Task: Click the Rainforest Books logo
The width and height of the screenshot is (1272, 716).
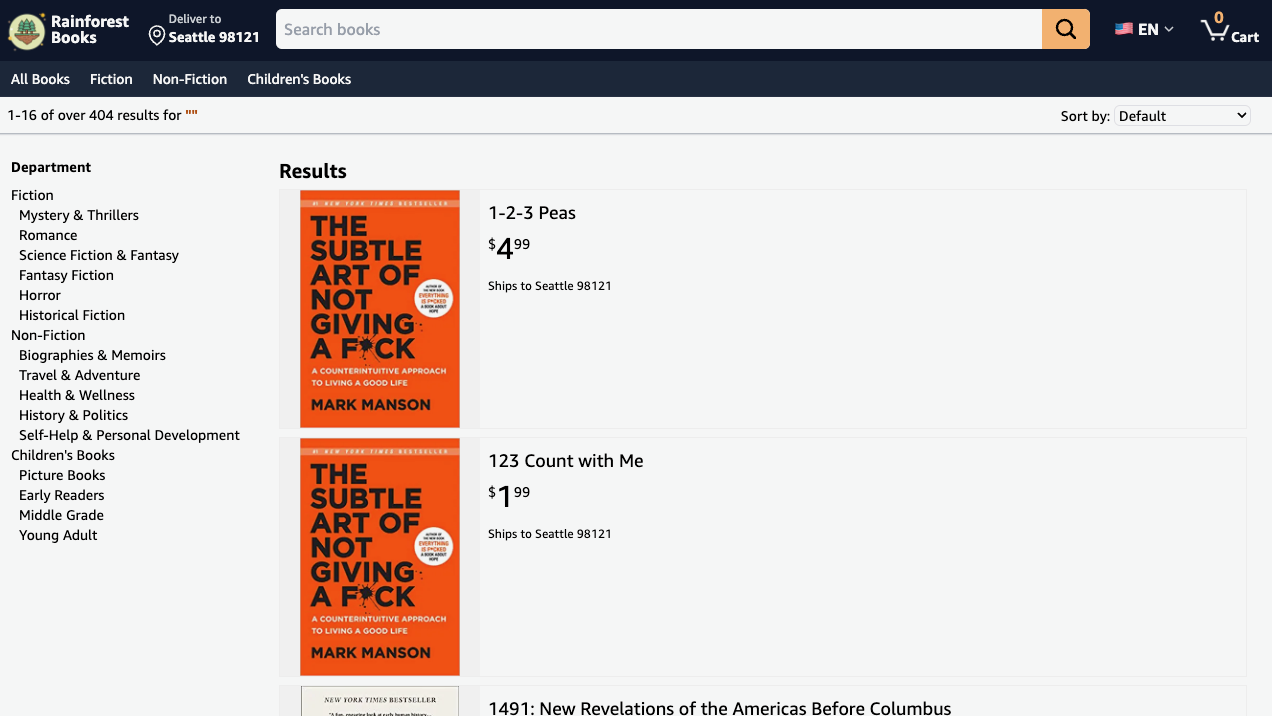Action: pyautogui.click(x=68, y=29)
